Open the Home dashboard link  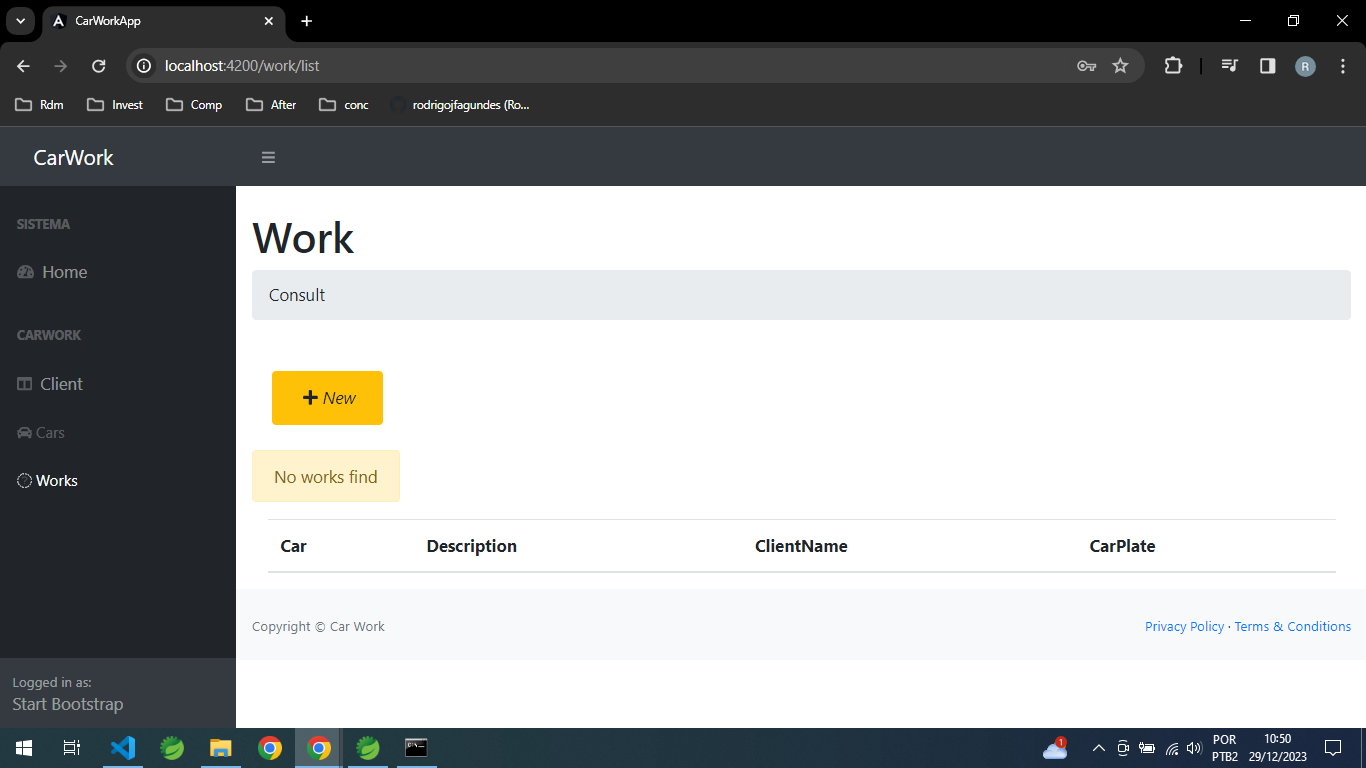coord(52,272)
